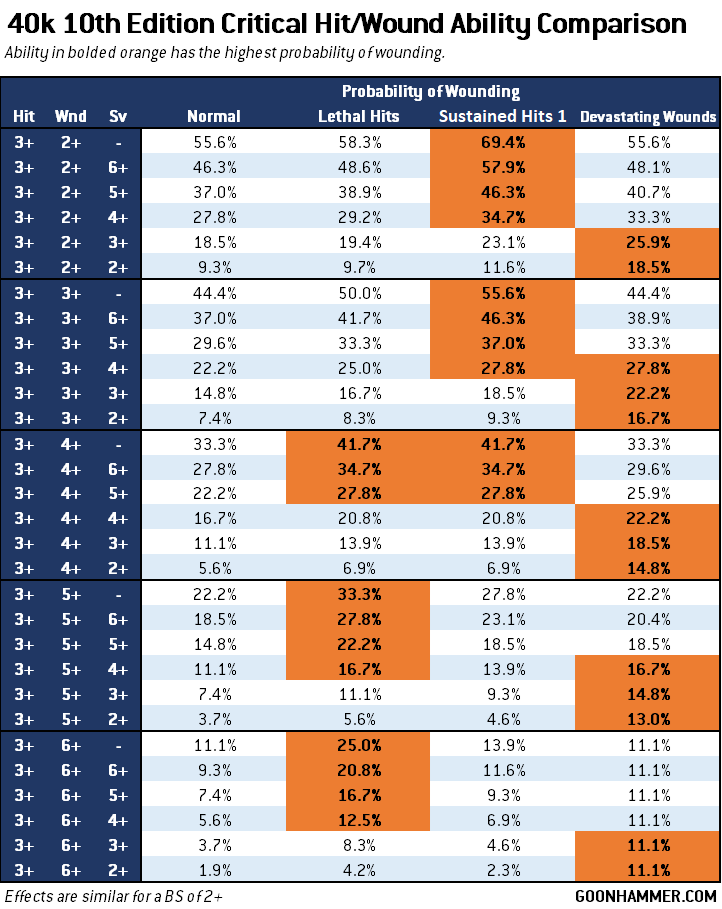Image resolution: width=722 pixels, height=909 pixels.
Task: Click the Probability of Wounding header
Action: pos(430,91)
